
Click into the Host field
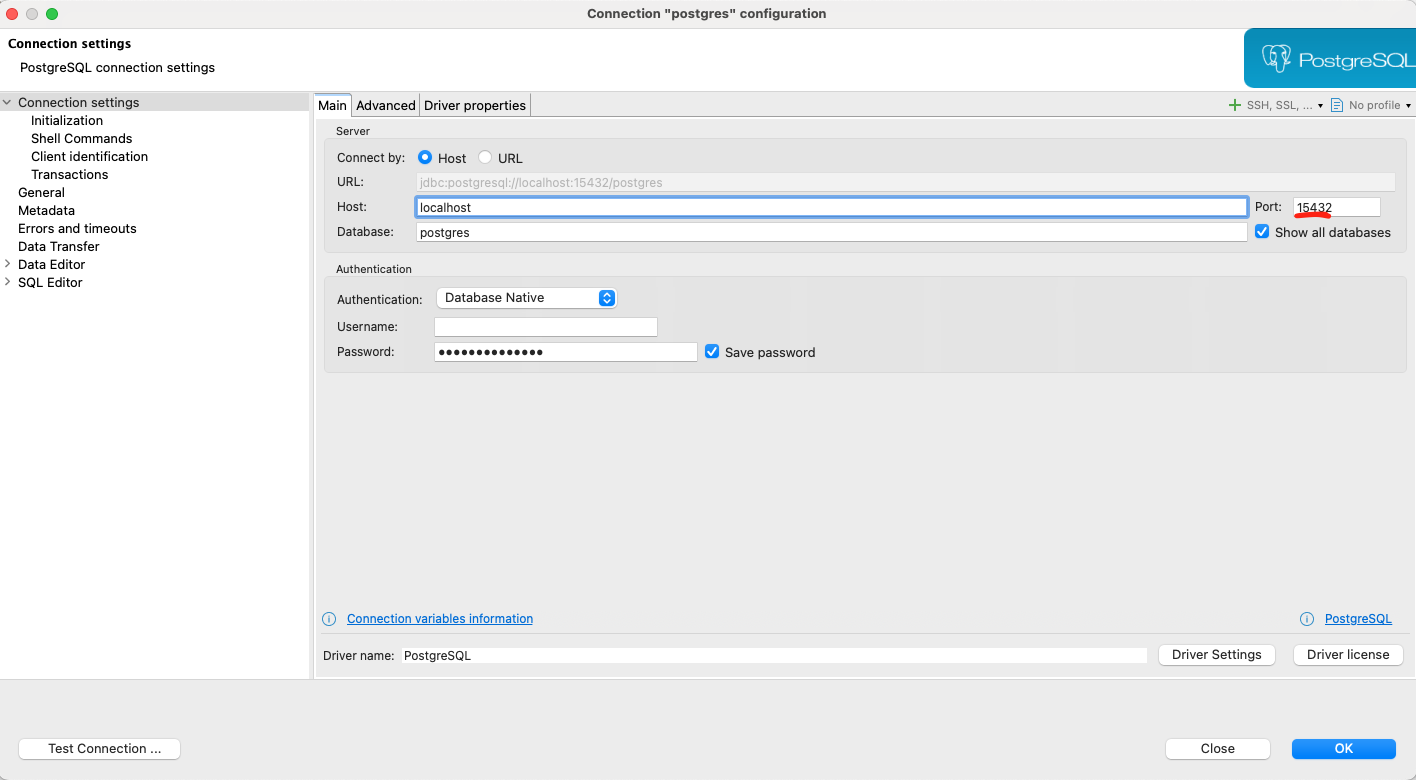pyautogui.click(x=831, y=207)
